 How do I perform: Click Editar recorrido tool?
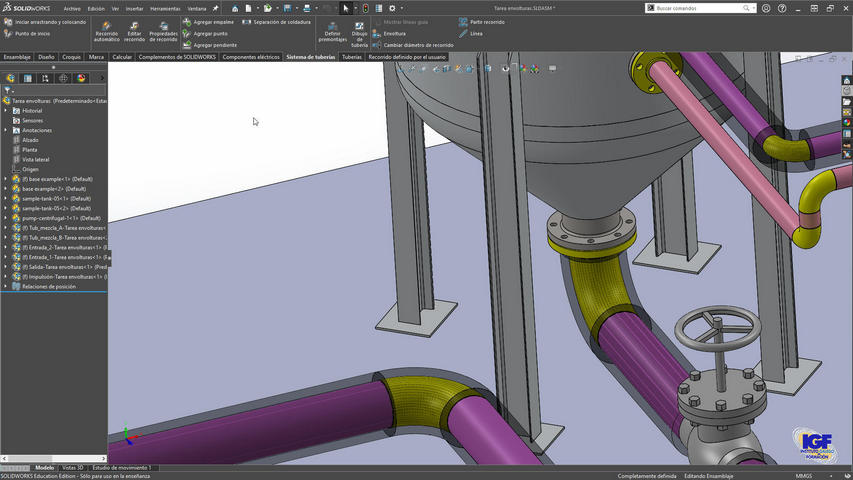[x=134, y=32]
